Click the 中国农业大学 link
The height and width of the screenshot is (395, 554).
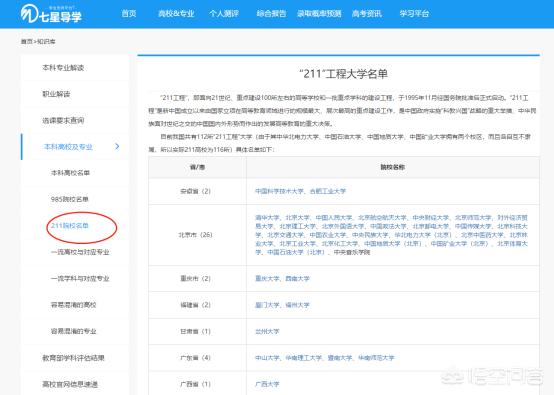[x=328, y=235]
